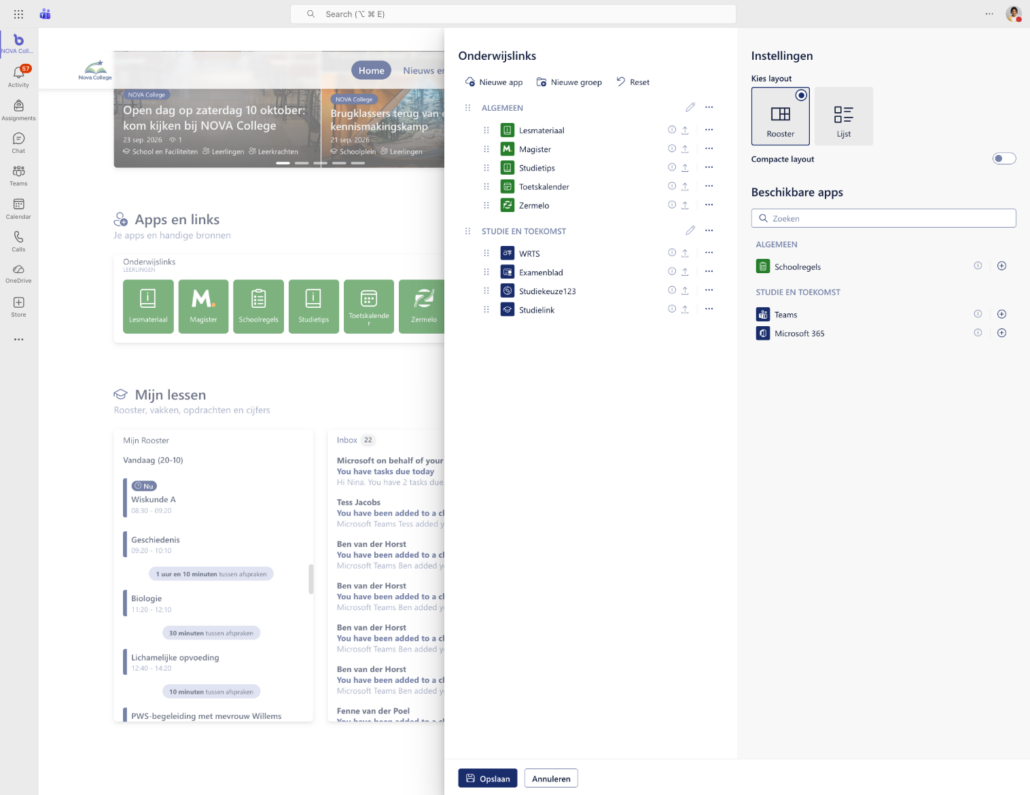Viewport: 1030px width, 795px height.
Task: Click the Reset button
Action: [x=633, y=82]
